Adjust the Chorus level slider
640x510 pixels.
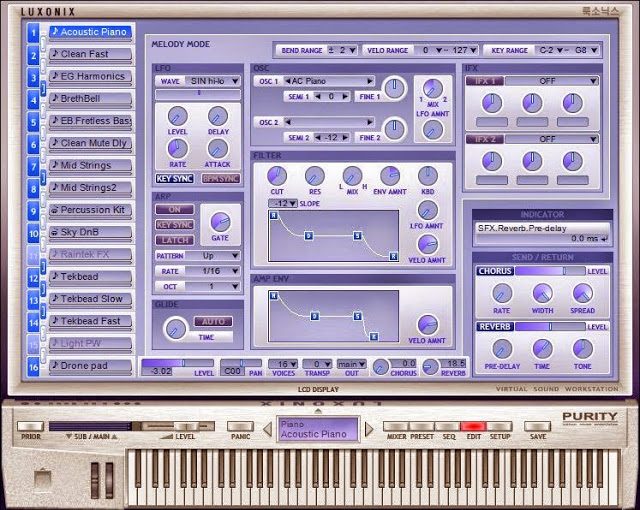pyautogui.click(x=550, y=271)
